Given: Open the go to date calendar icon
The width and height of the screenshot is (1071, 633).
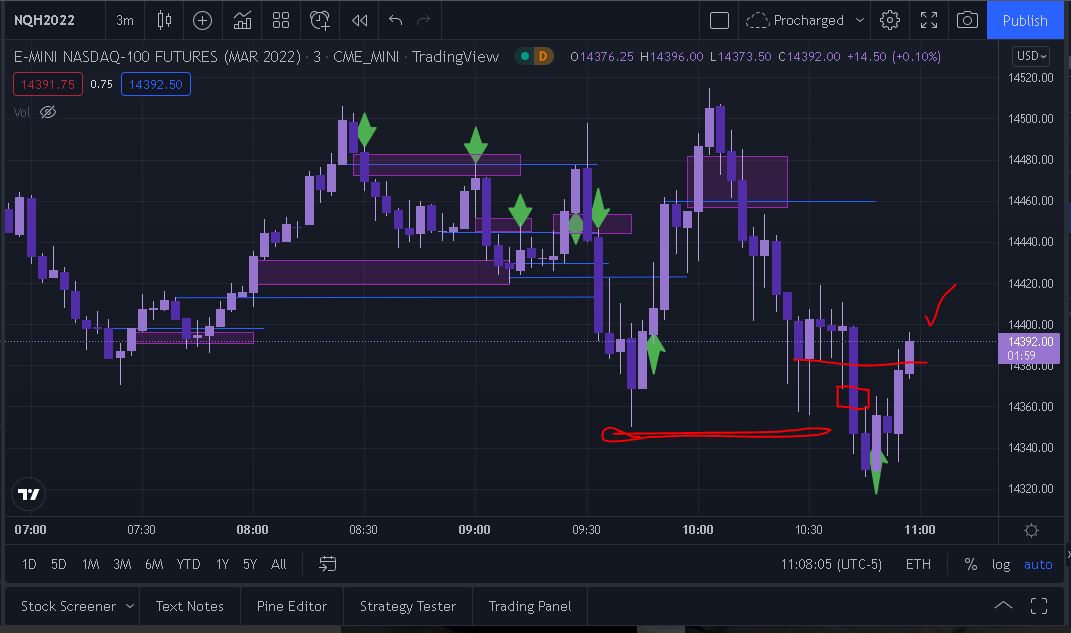Looking at the screenshot, I should click(x=328, y=564).
